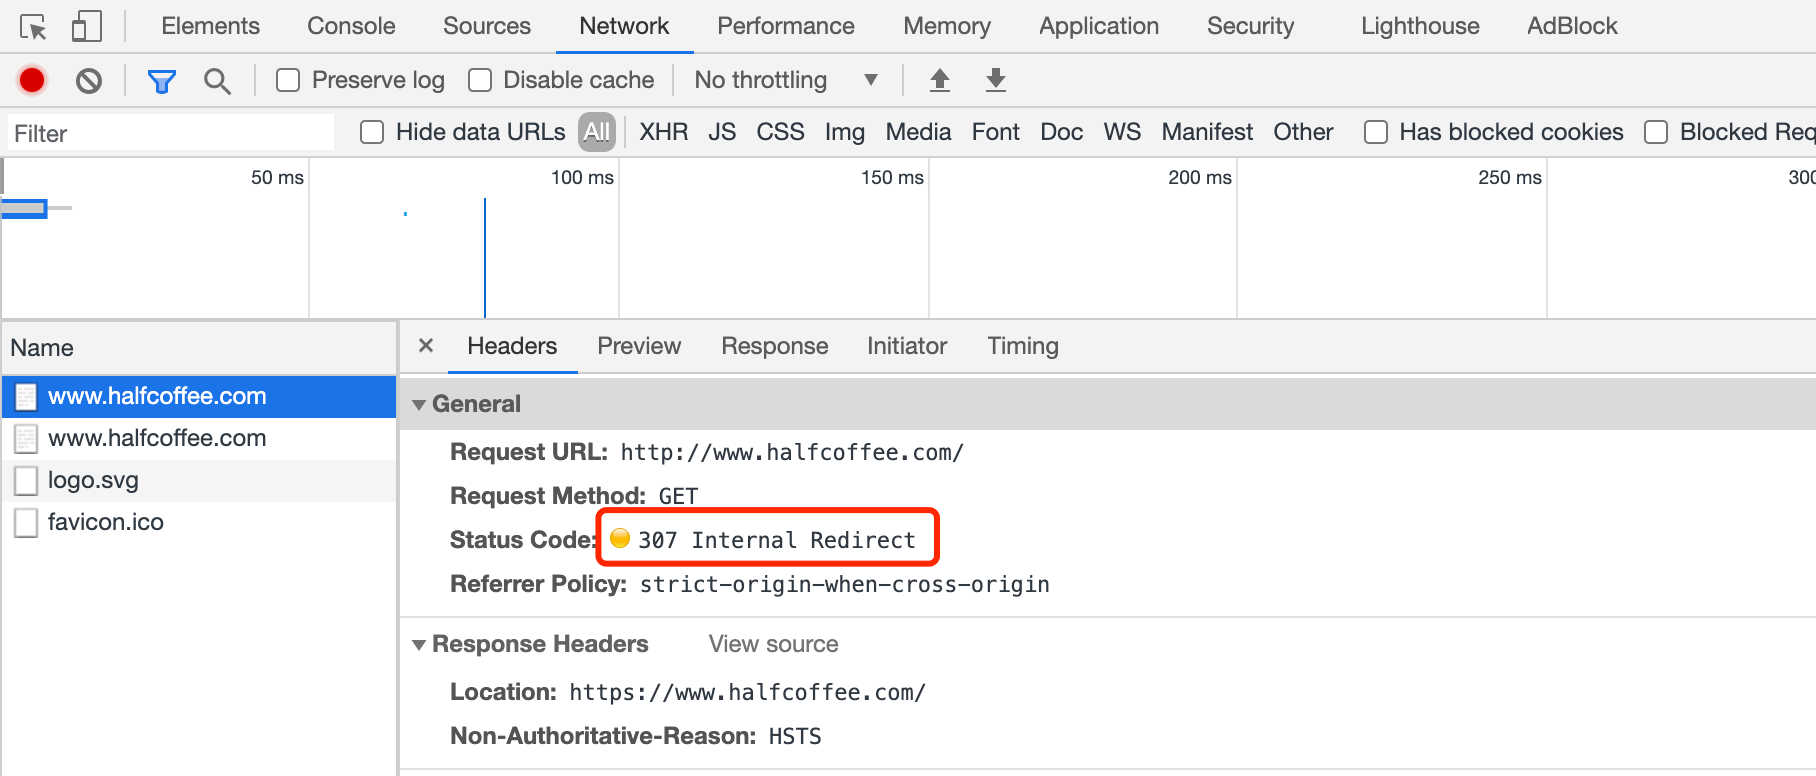Filter requests by JS
Viewport: 1816px width, 776px height.
click(x=722, y=132)
